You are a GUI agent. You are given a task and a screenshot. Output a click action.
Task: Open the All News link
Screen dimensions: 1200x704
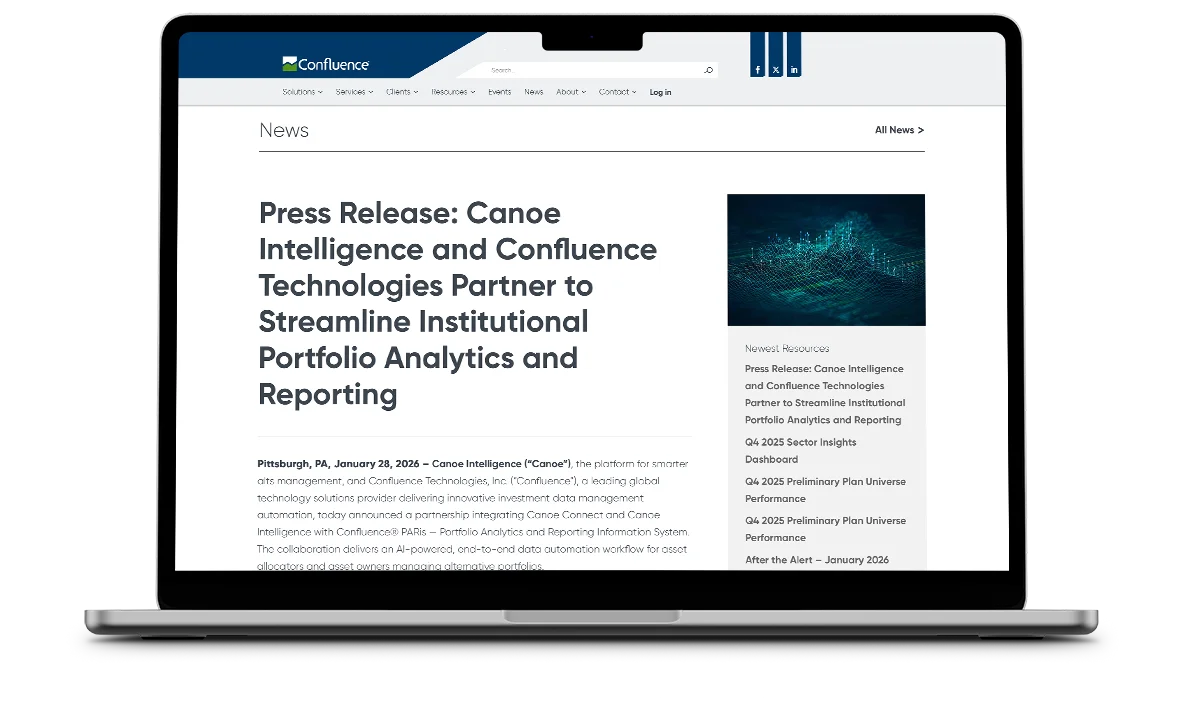pyautogui.click(x=899, y=130)
